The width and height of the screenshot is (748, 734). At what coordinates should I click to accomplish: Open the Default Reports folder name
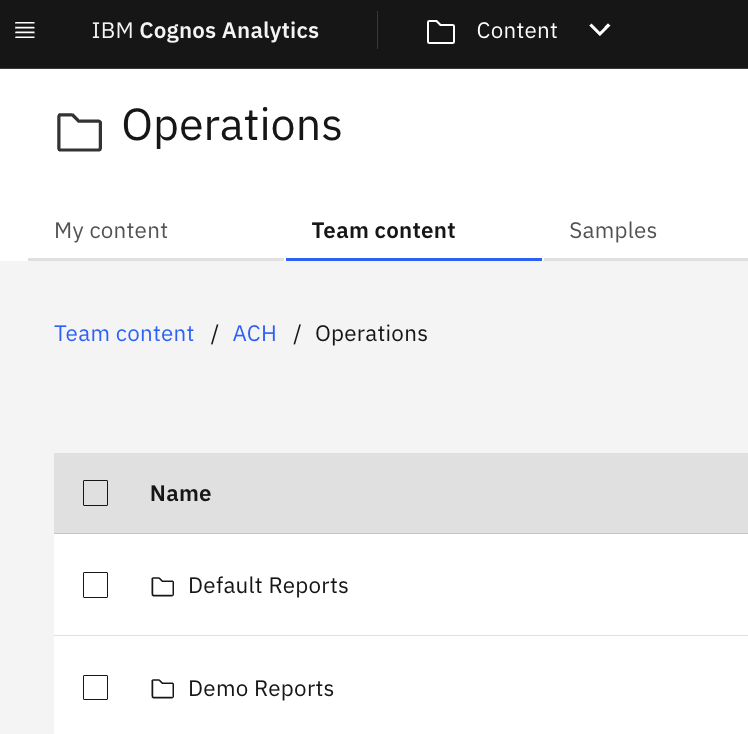point(268,586)
